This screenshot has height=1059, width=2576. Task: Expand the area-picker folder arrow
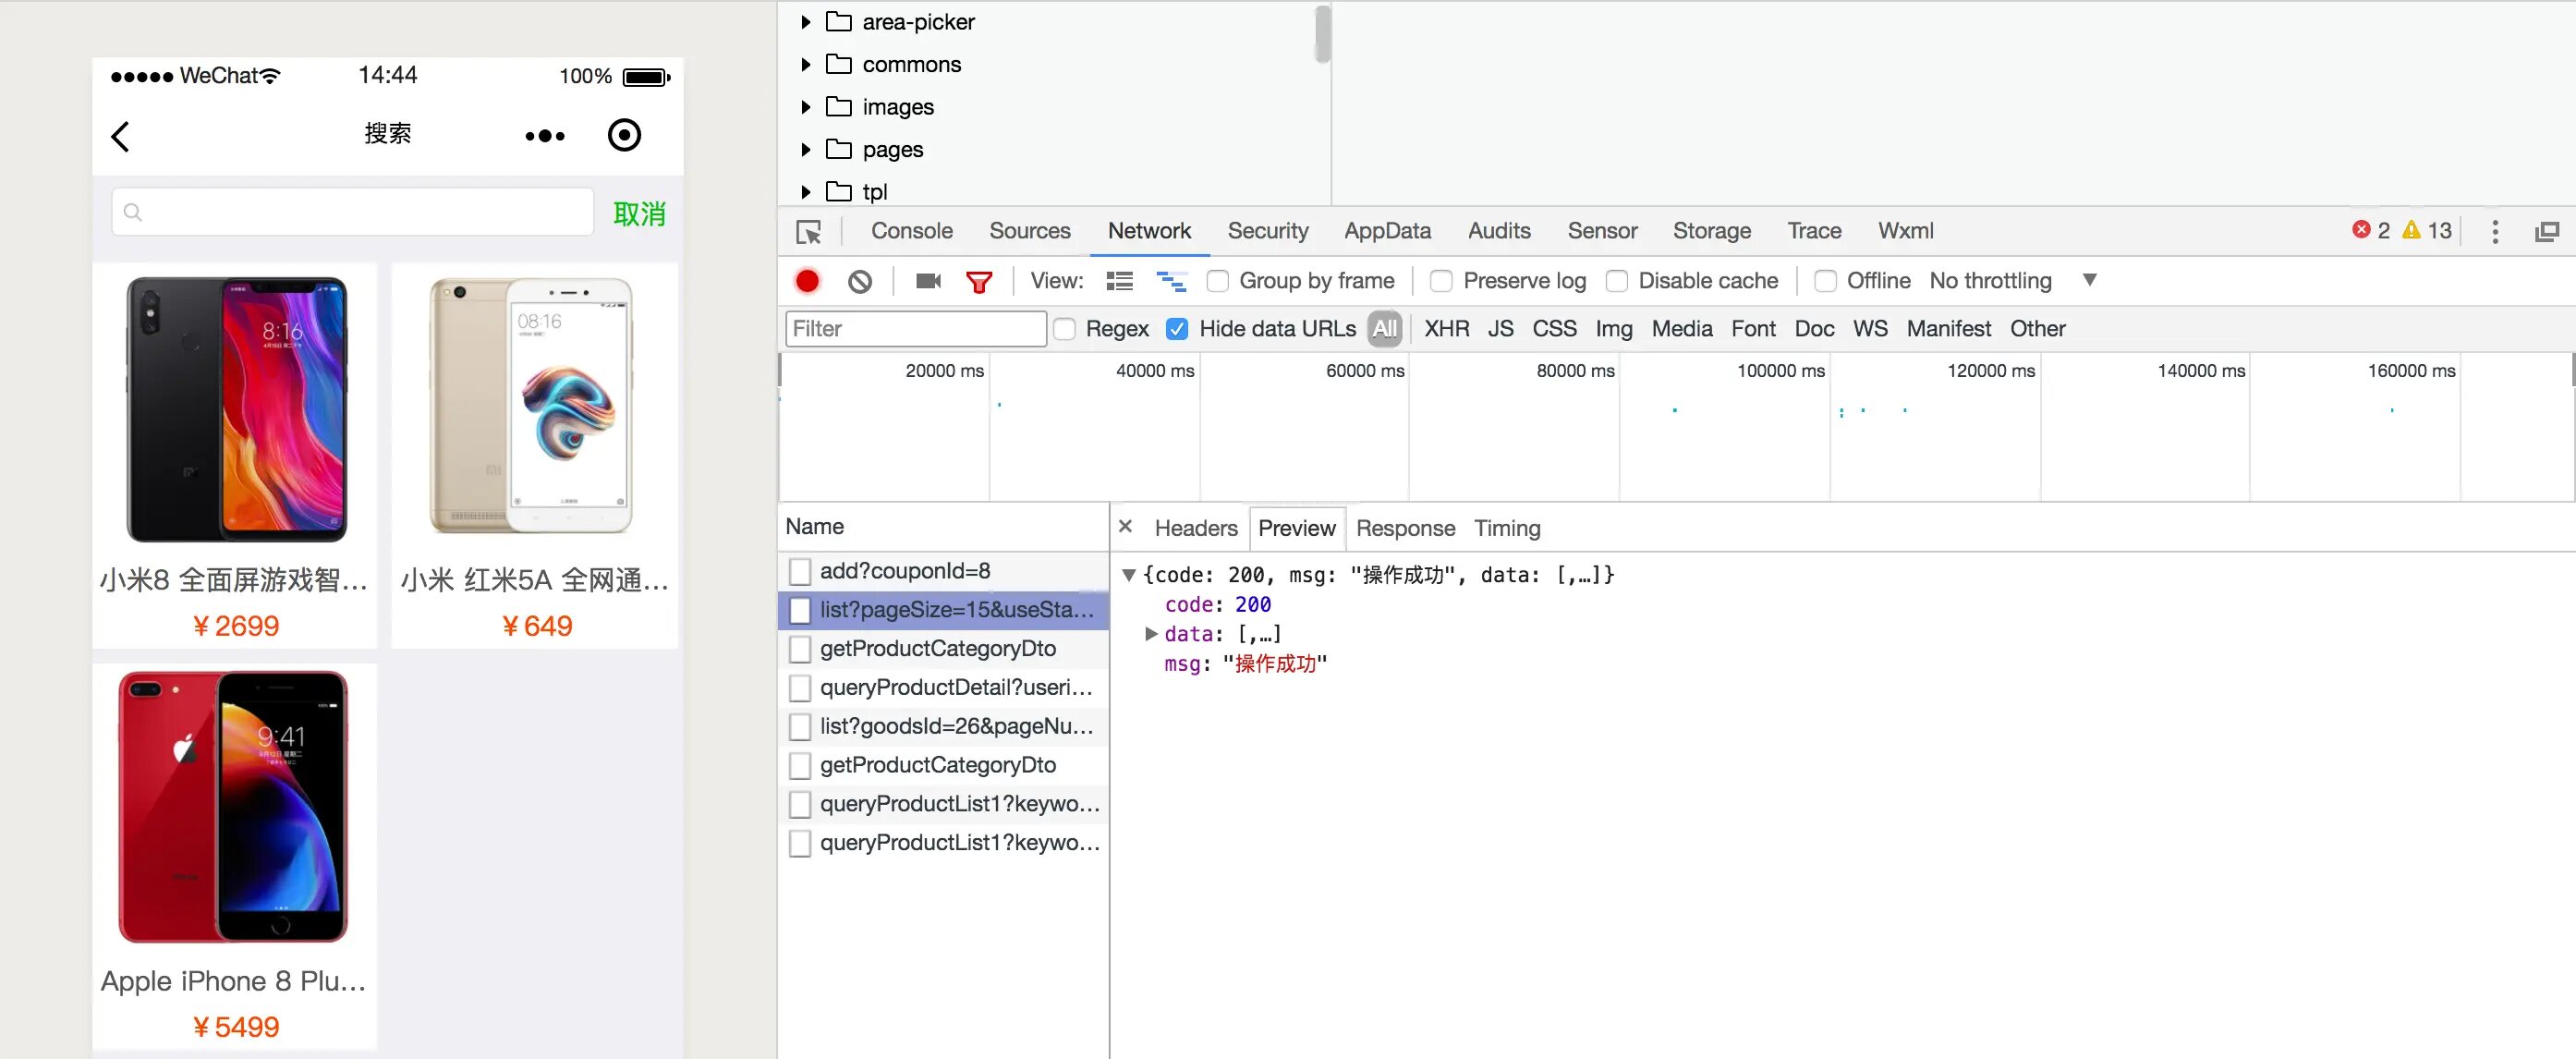tap(805, 21)
